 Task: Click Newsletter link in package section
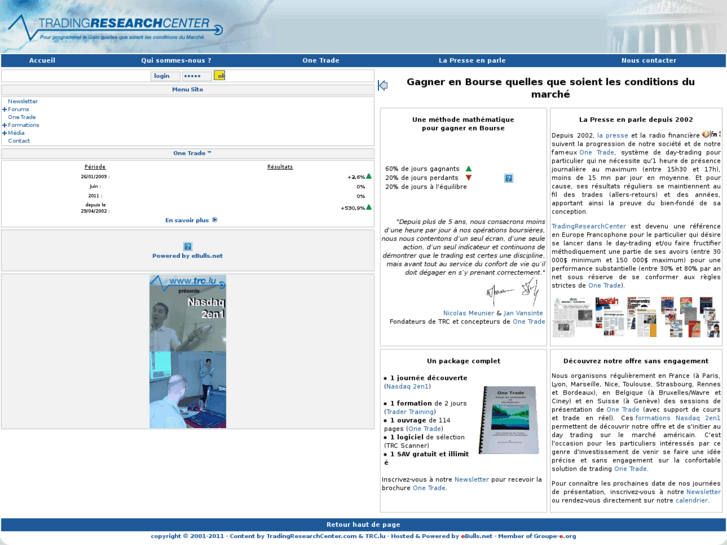click(472, 480)
